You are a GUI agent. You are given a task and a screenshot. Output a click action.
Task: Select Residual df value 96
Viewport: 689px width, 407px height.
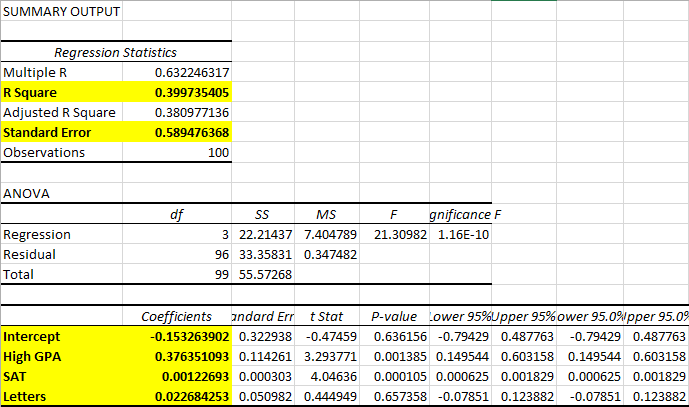[177, 254]
